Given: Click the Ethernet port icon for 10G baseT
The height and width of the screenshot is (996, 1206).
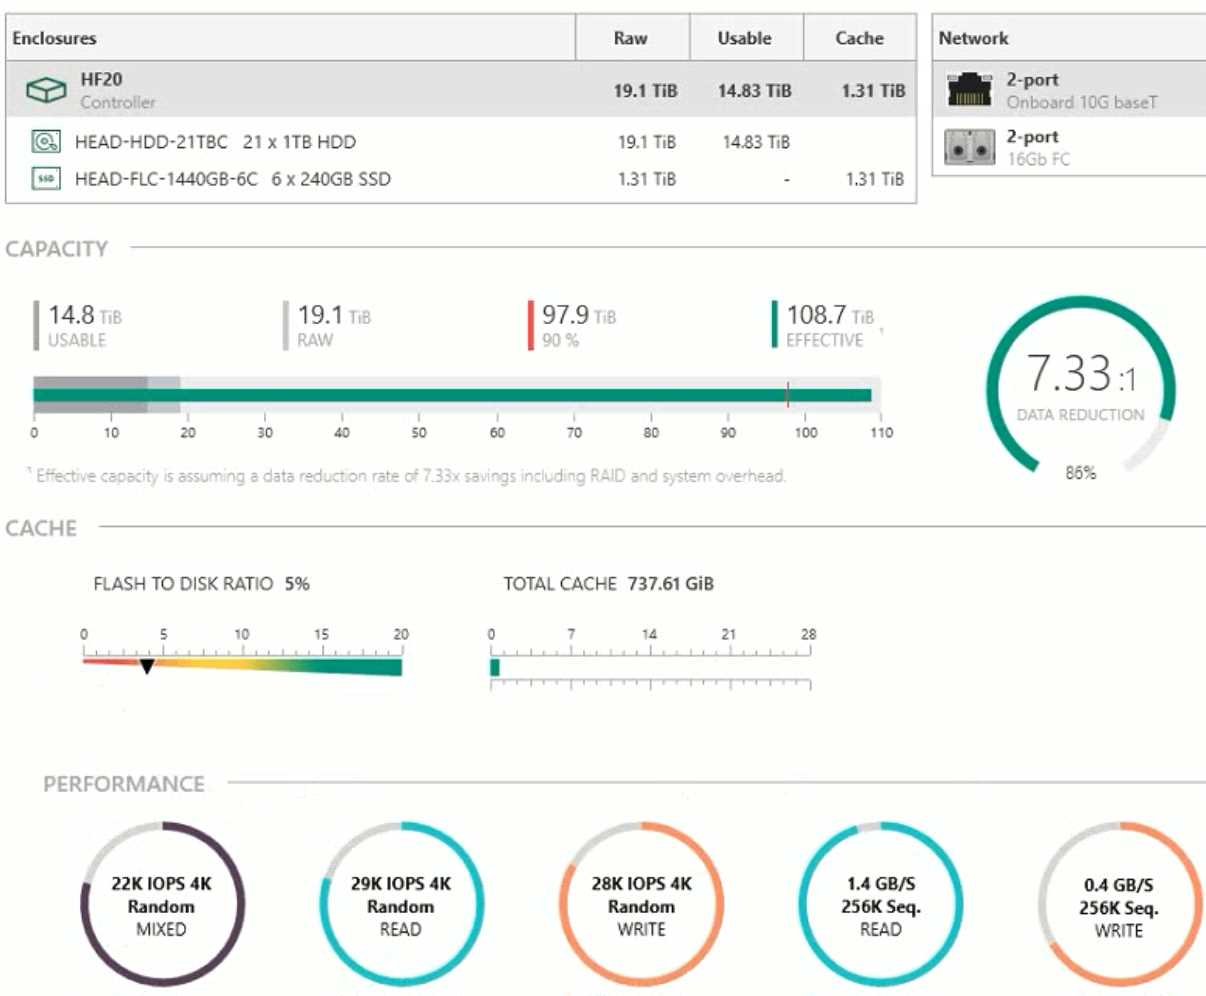Looking at the screenshot, I should 969,90.
